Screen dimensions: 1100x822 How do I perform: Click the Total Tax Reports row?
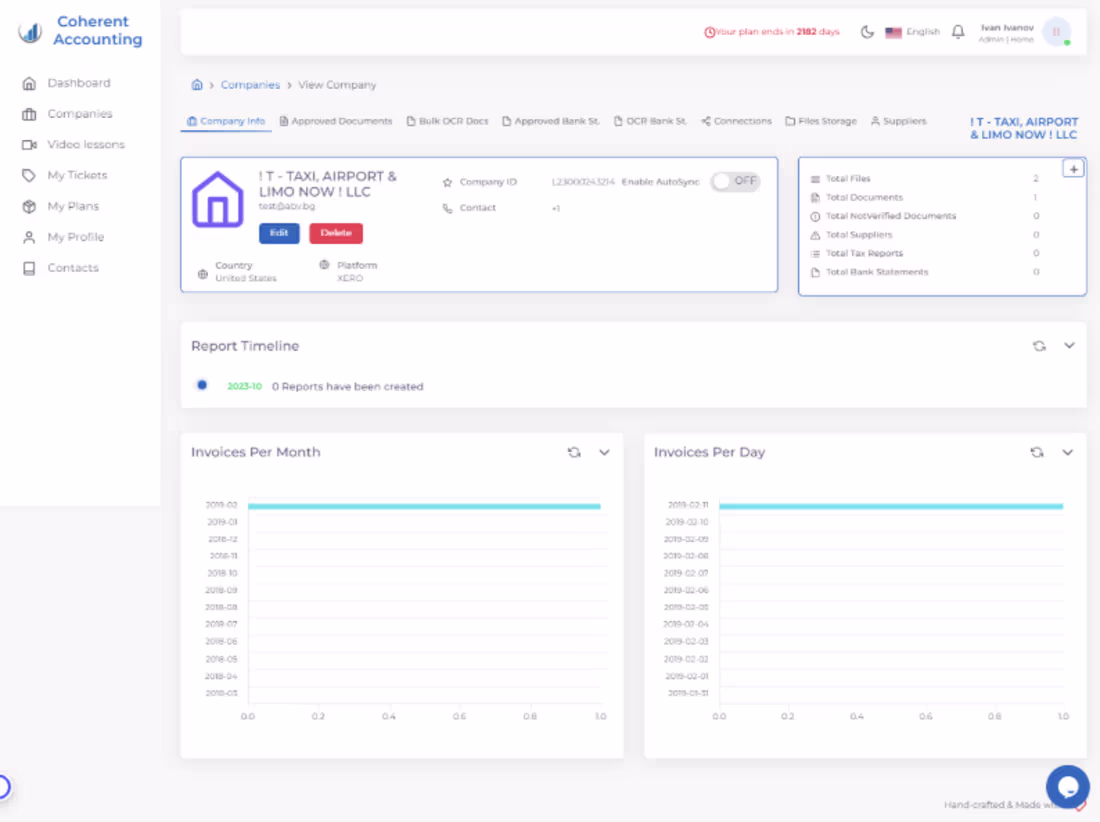(925, 253)
